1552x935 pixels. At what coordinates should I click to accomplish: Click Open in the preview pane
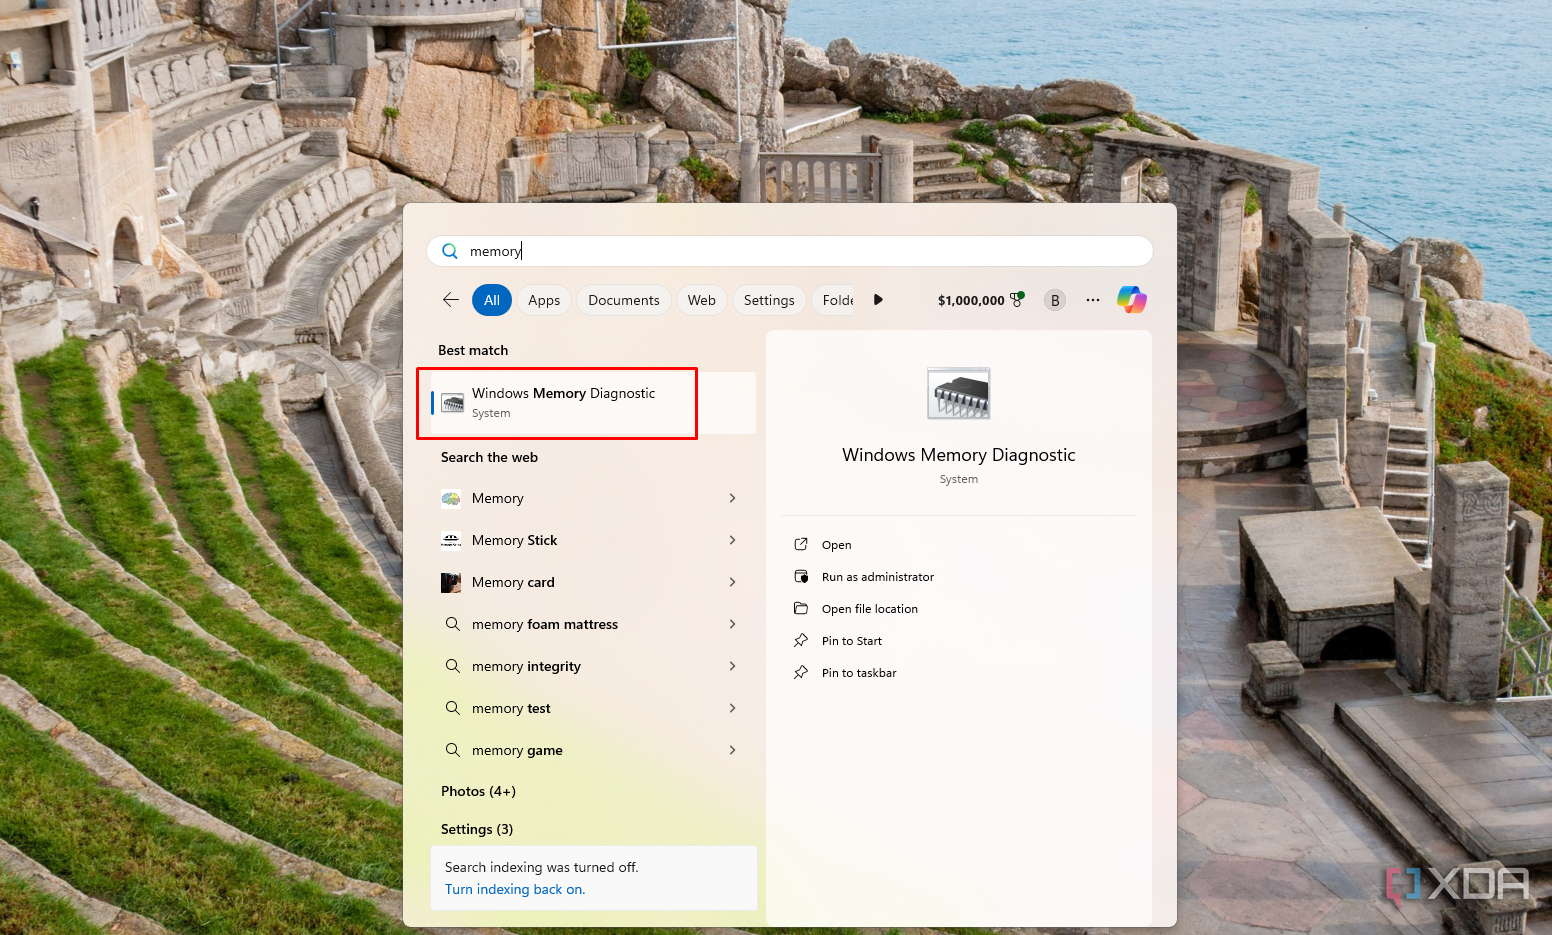click(x=837, y=545)
